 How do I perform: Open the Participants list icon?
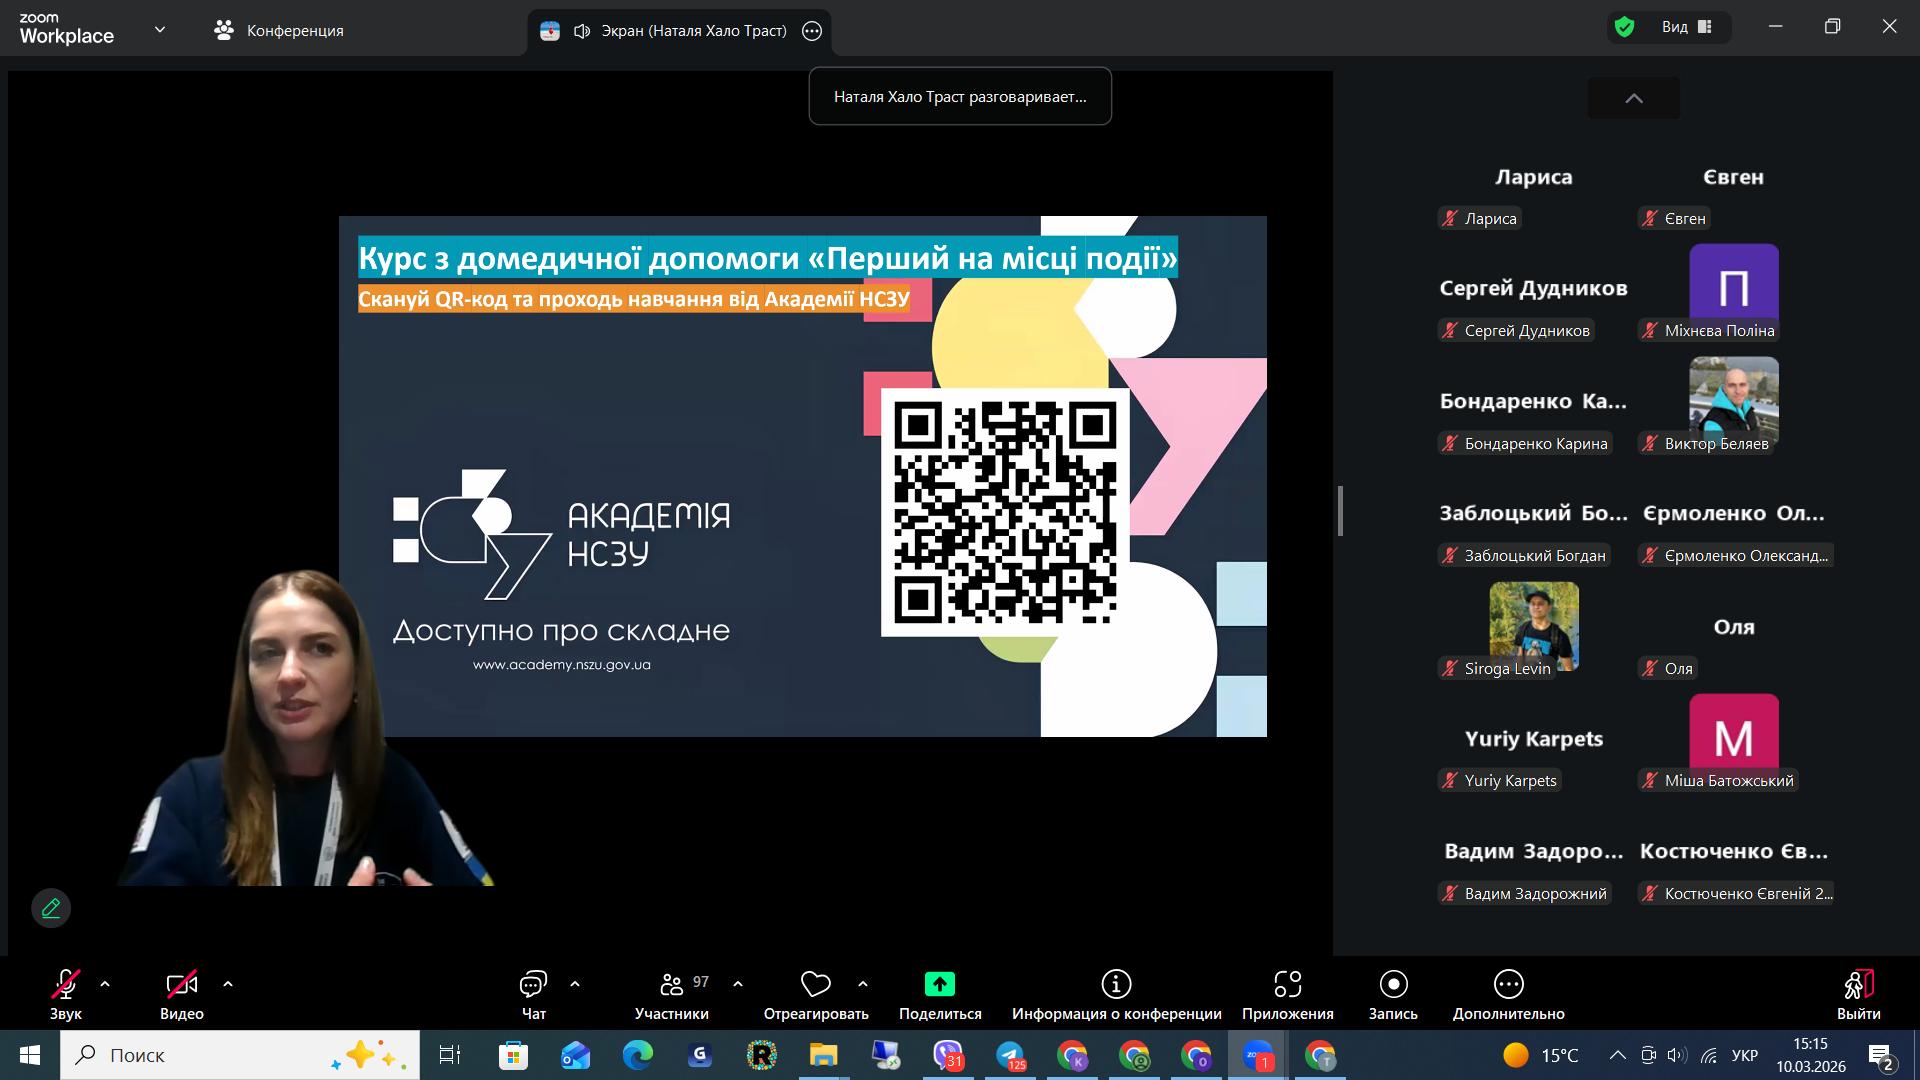pyautogui.click(x=672, y=985)
